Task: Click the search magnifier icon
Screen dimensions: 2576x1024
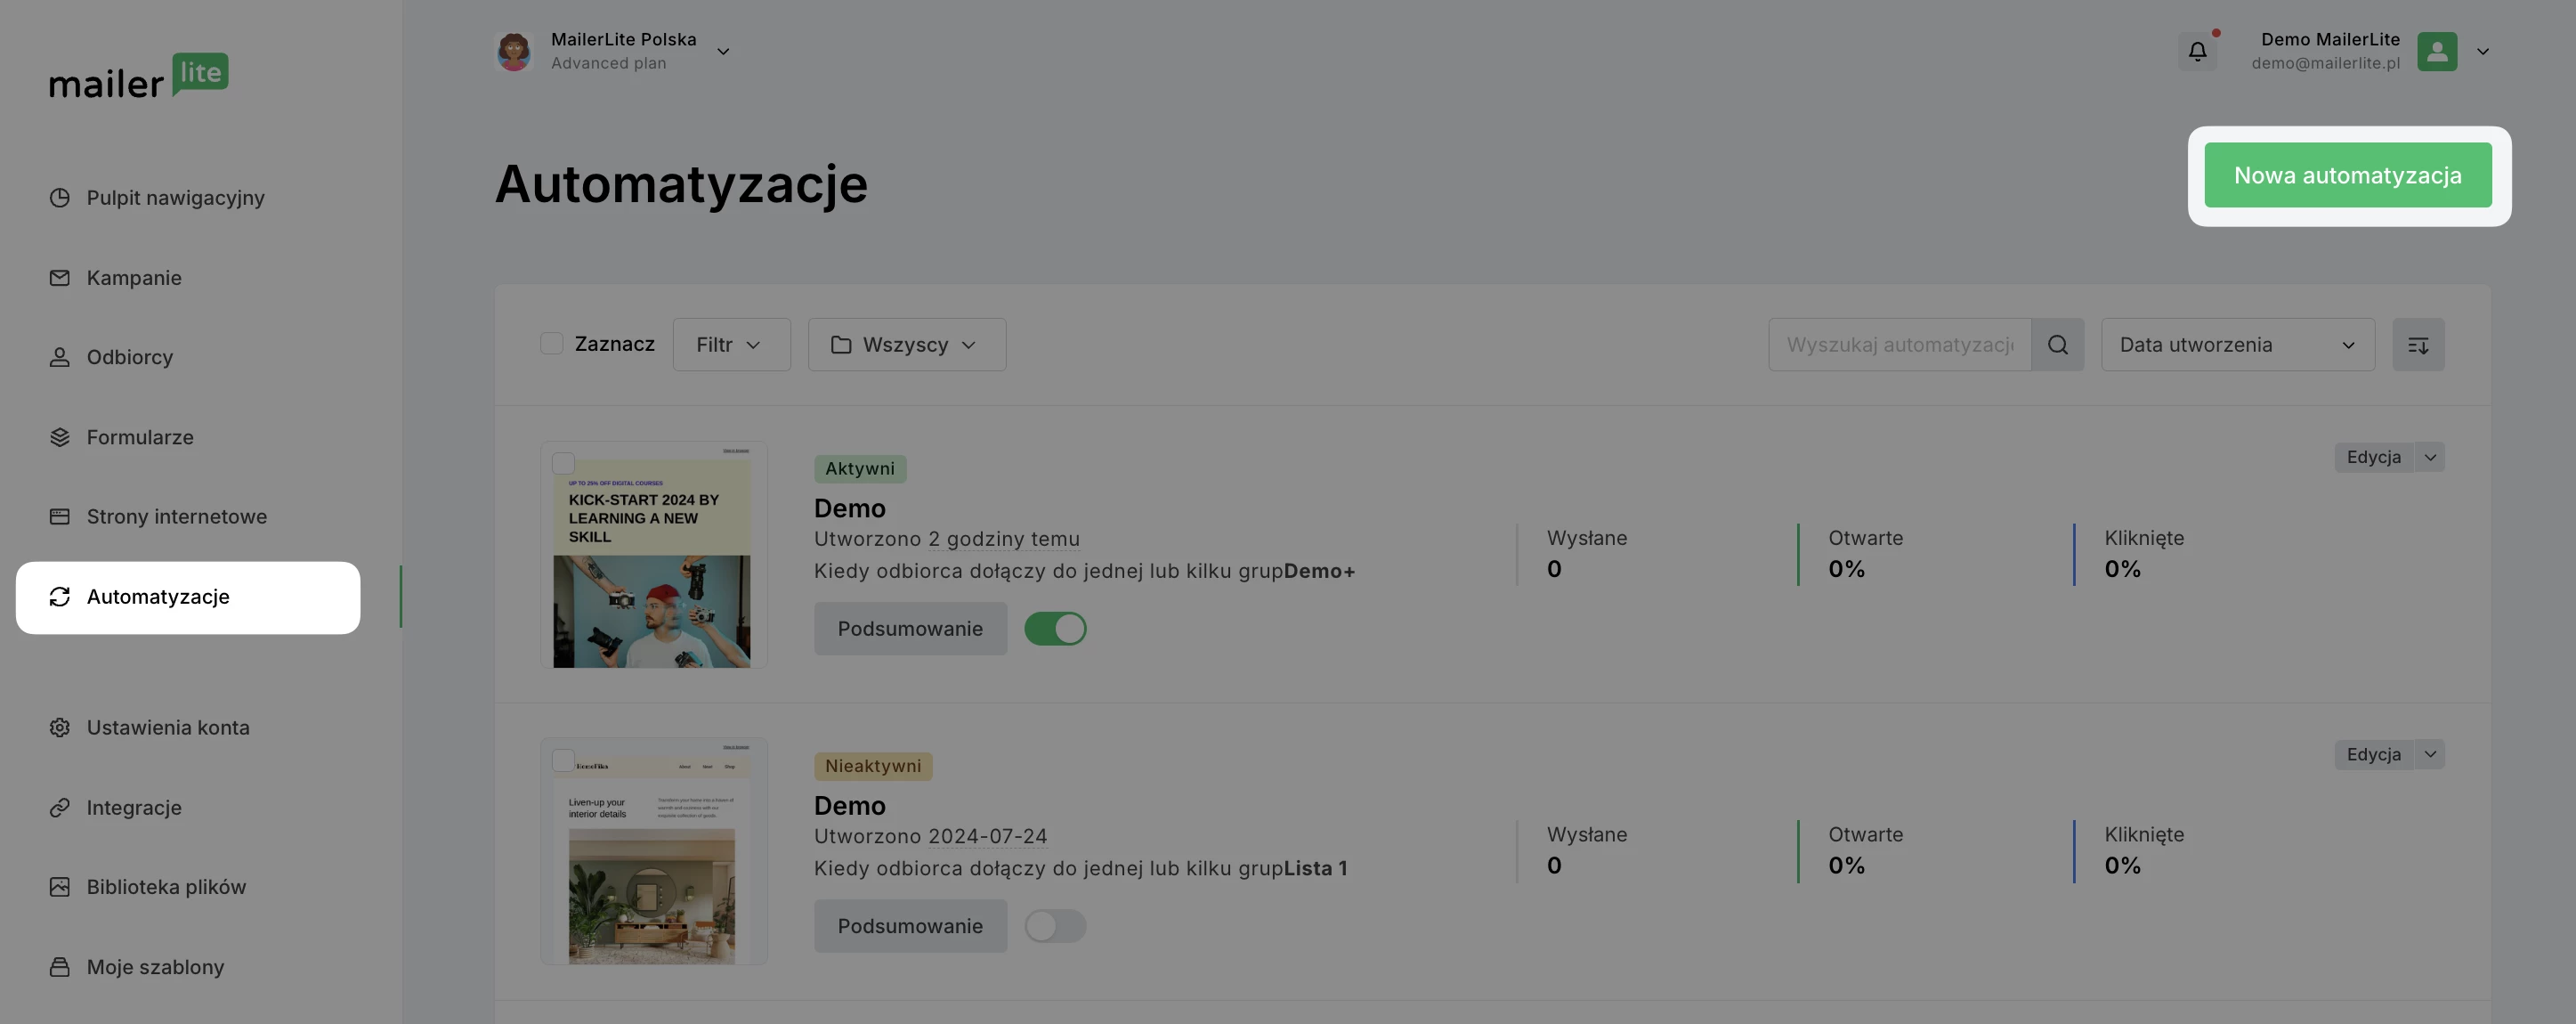Action: (2057, 345)
